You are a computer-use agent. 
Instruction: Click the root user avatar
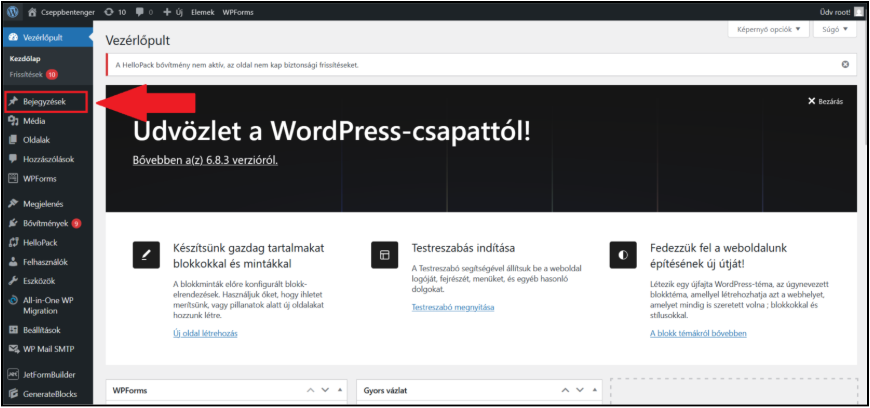tap(858, 12)
